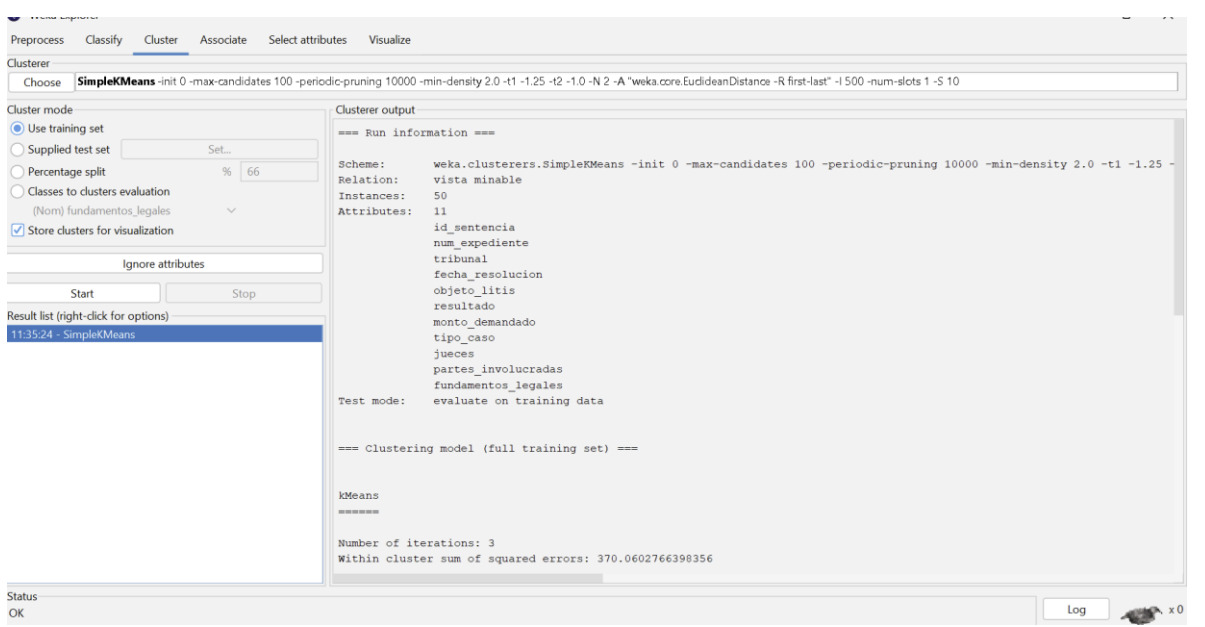This screenshot has height=627, width=1205.
Task: Switch to the Preprocess tab
Action: pyautogui.click(x=37, y=40)
